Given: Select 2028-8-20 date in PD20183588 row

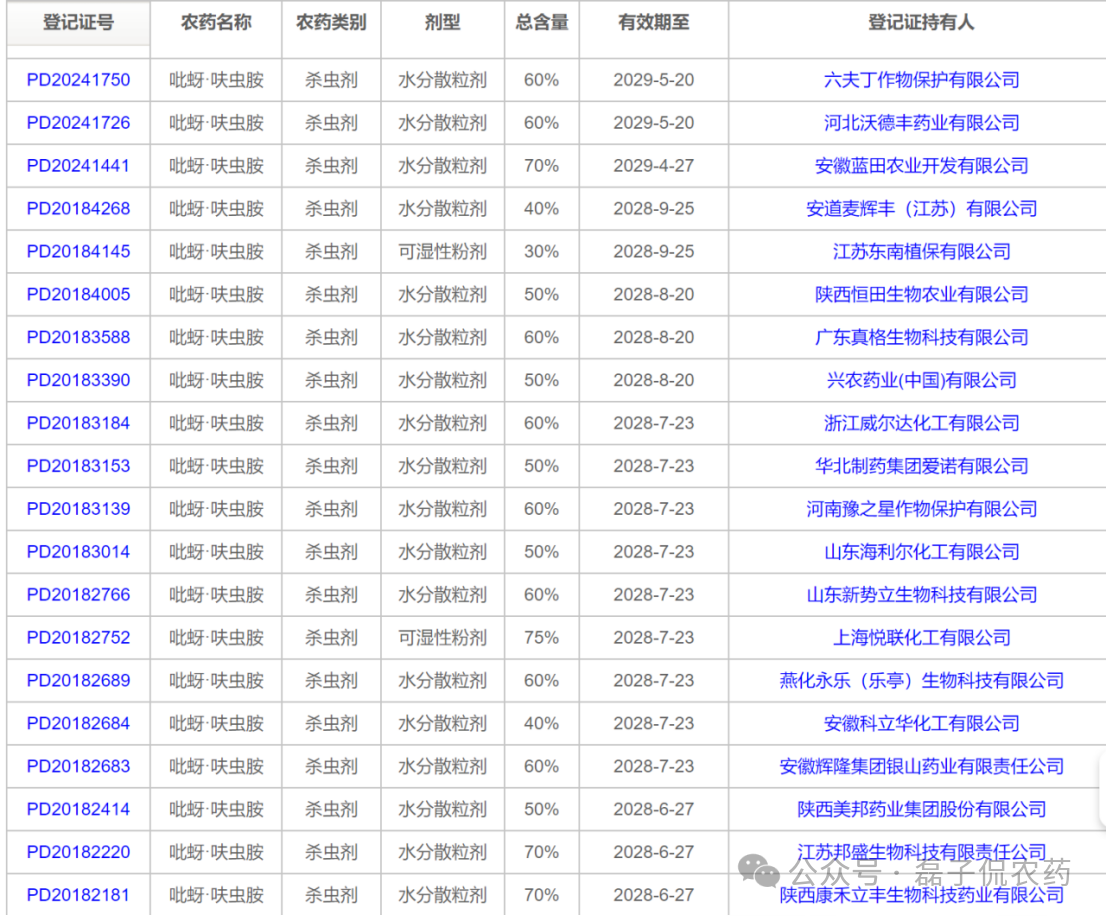Looking at the screenshot, I should click(x=654, y=338).
